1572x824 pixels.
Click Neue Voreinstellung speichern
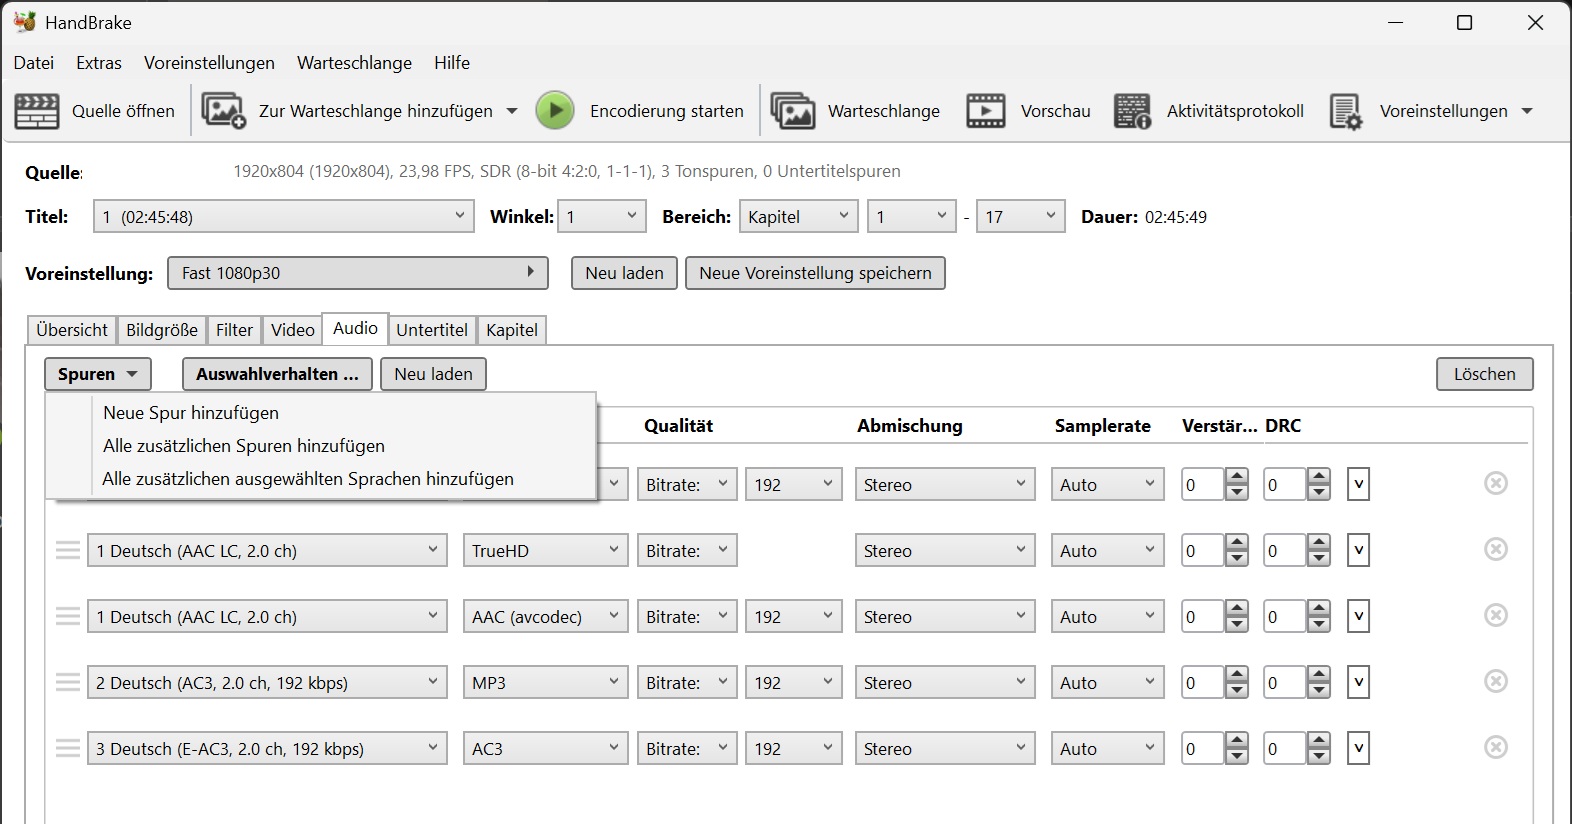815,273
